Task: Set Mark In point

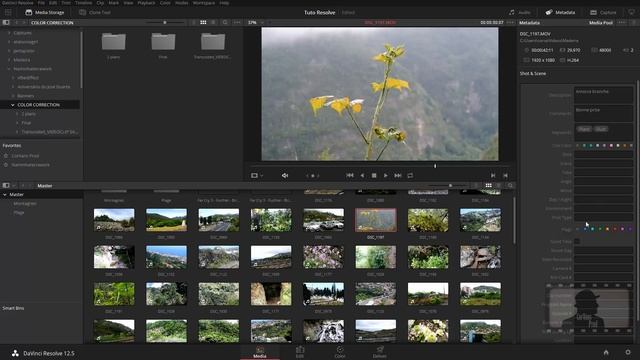Action: (493, 176)
